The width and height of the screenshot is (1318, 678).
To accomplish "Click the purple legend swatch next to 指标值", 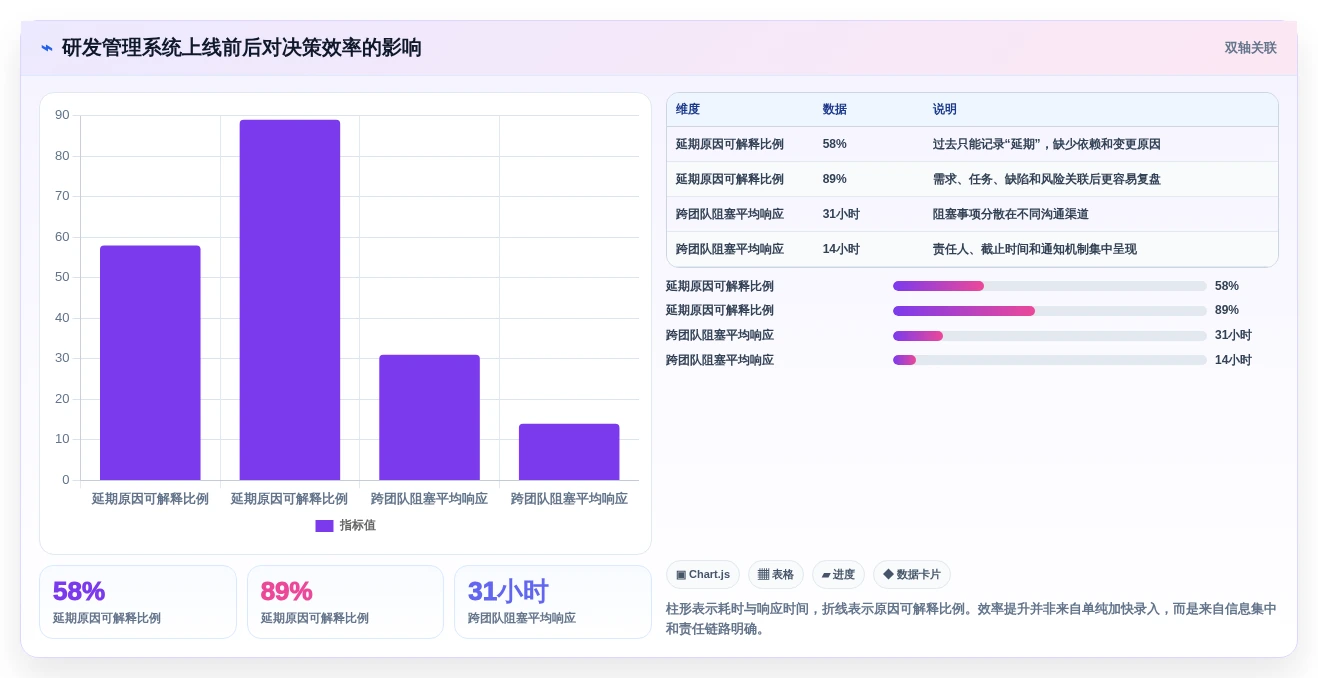I will pyautogui.click(x=324, y=525).
